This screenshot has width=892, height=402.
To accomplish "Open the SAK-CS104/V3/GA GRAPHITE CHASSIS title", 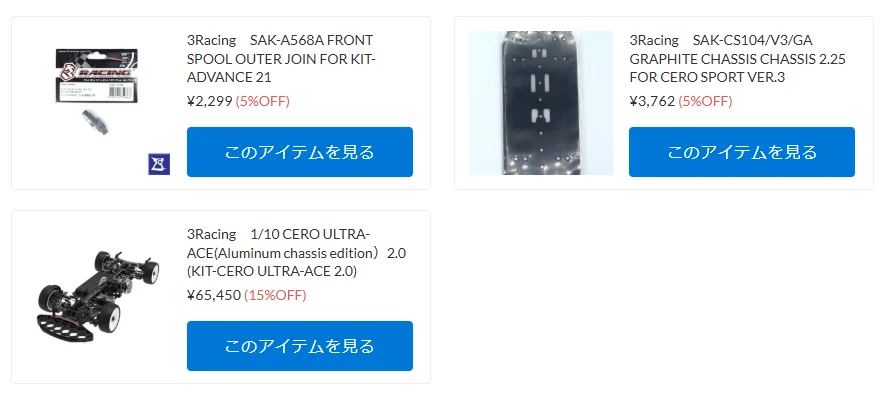I will pos(737,59).
